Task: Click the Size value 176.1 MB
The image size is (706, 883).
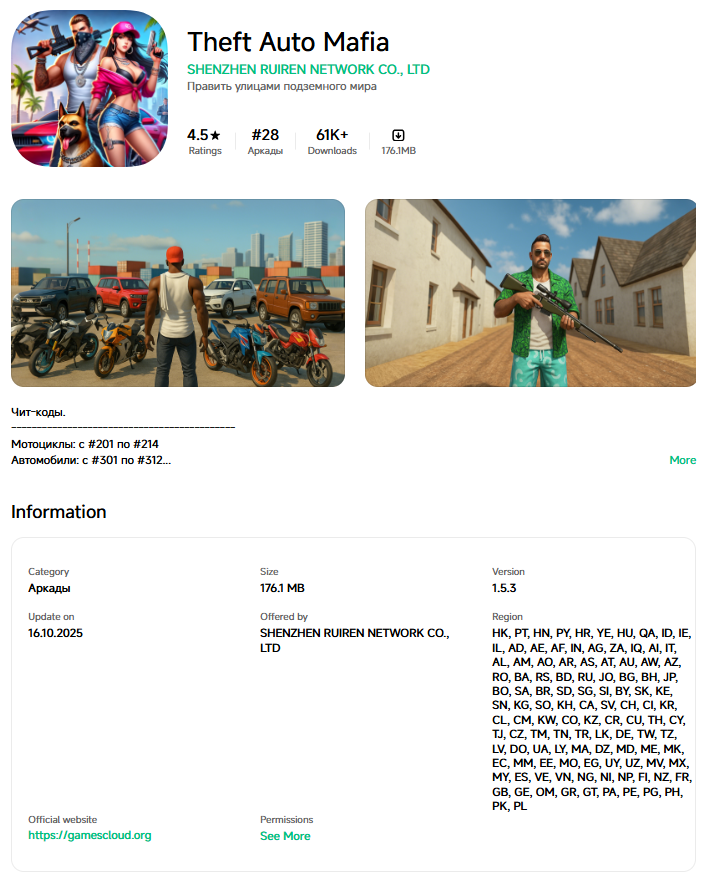Action: (x=282, y=588)
